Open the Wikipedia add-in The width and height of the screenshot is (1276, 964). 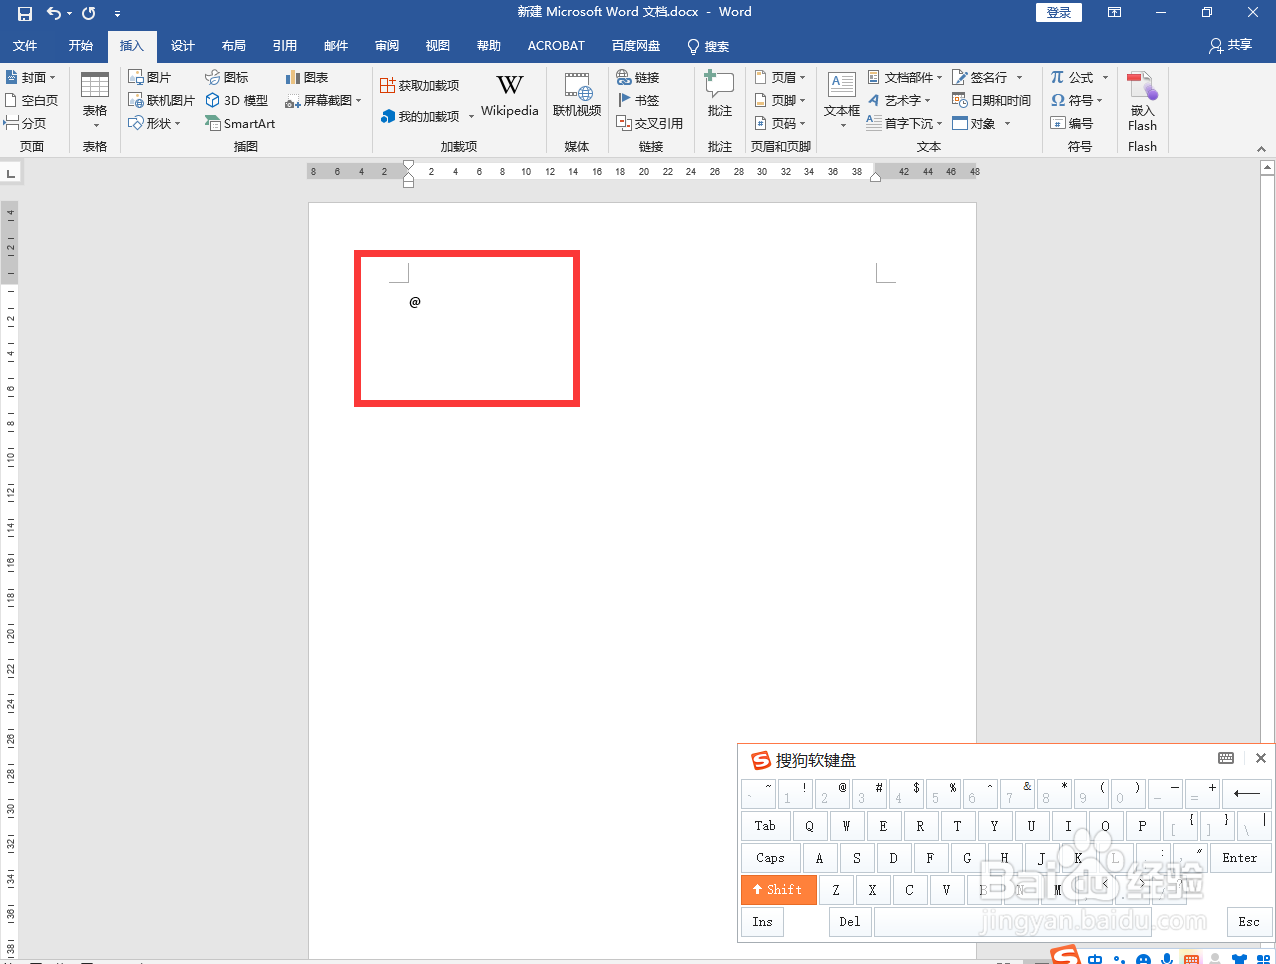pyautogui.click(x=510, y=96)
